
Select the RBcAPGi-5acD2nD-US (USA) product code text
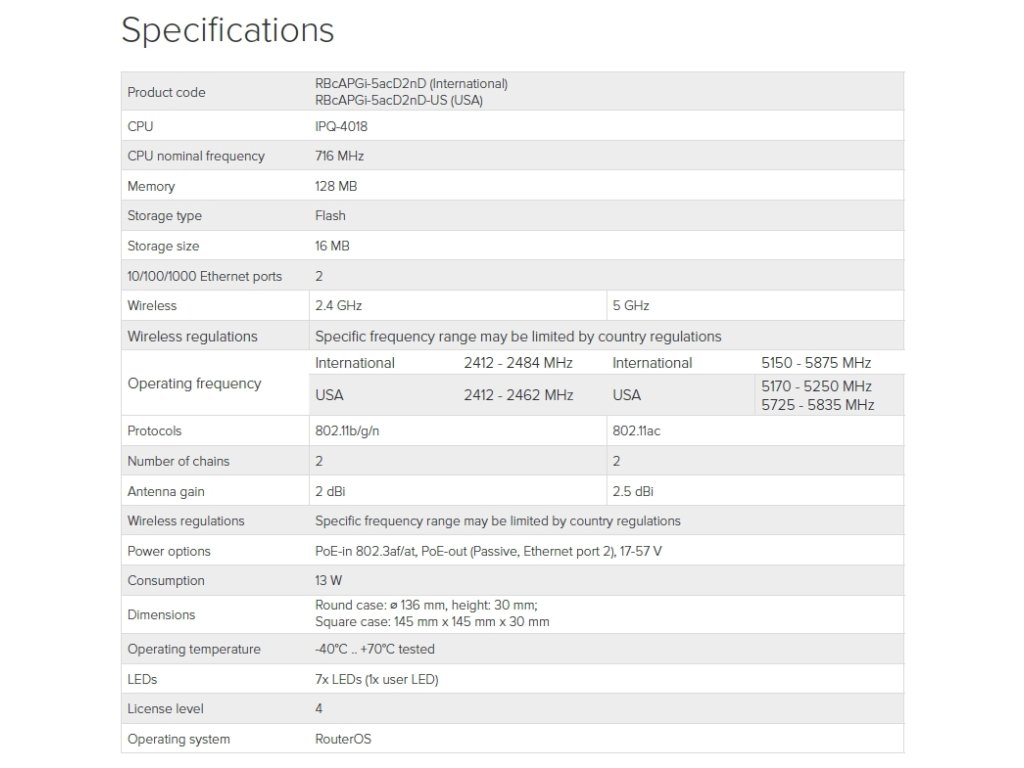[400, 100]
